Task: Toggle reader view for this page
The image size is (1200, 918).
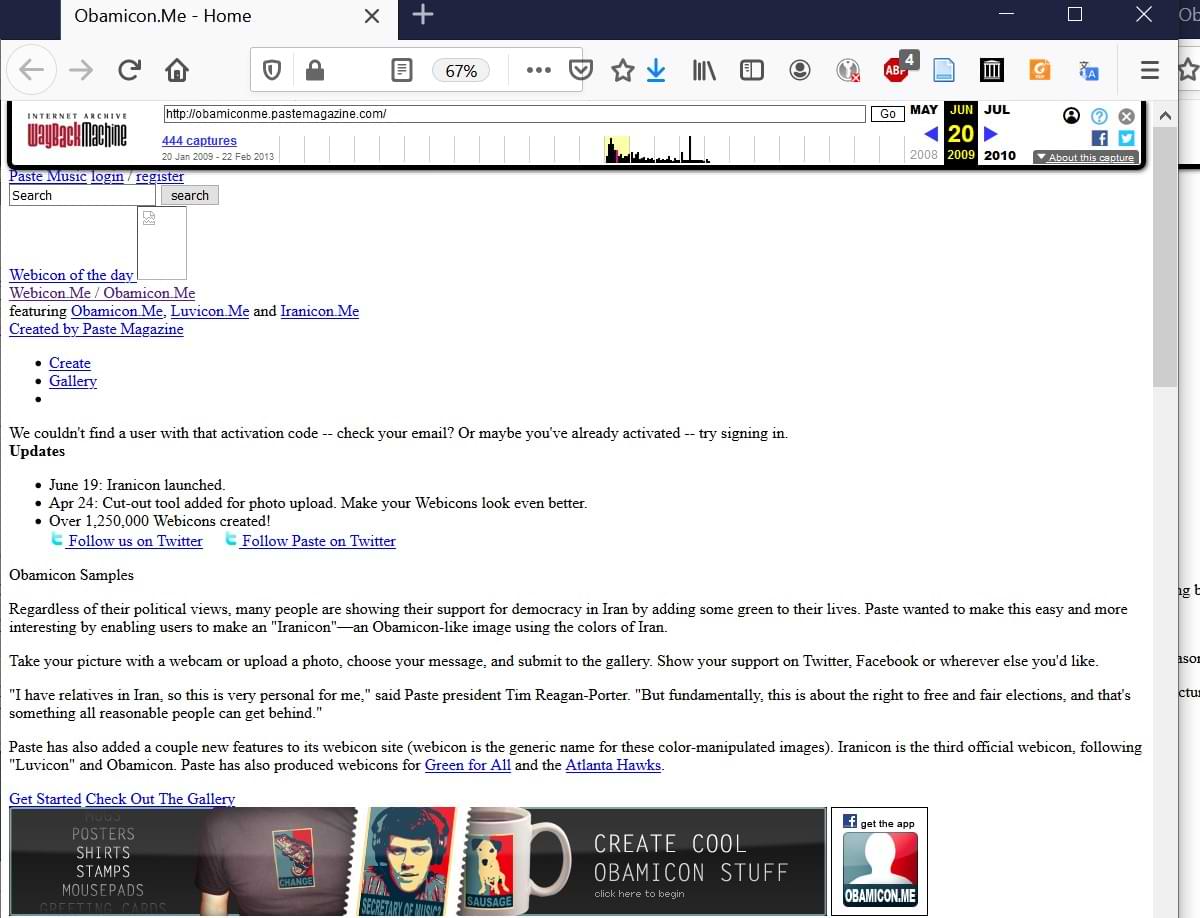Action: point(401,70)
